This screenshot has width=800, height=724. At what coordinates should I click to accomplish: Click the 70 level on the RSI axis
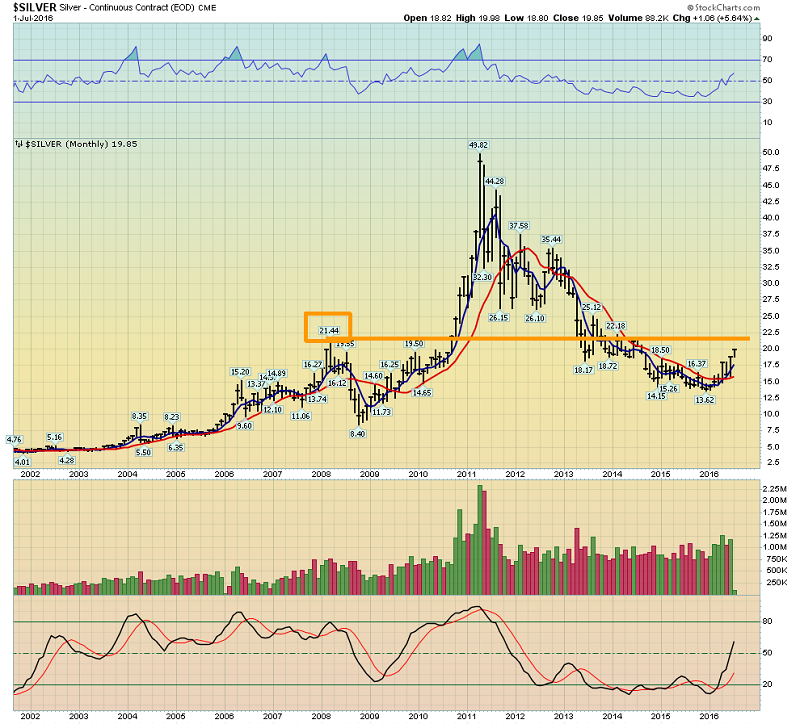[x=767, y=60]
